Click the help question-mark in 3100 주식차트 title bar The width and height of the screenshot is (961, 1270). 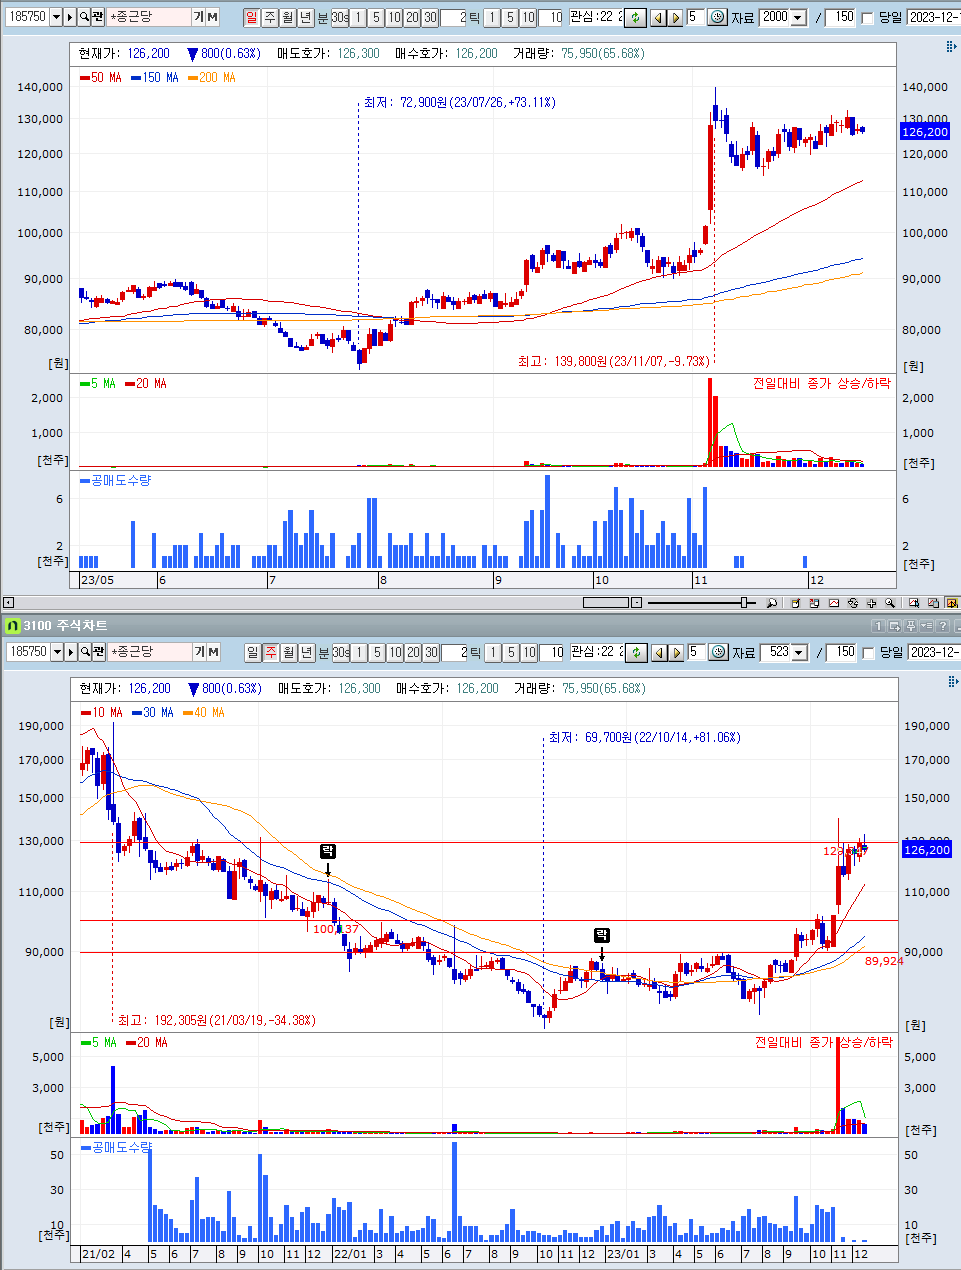pos(942,626)
